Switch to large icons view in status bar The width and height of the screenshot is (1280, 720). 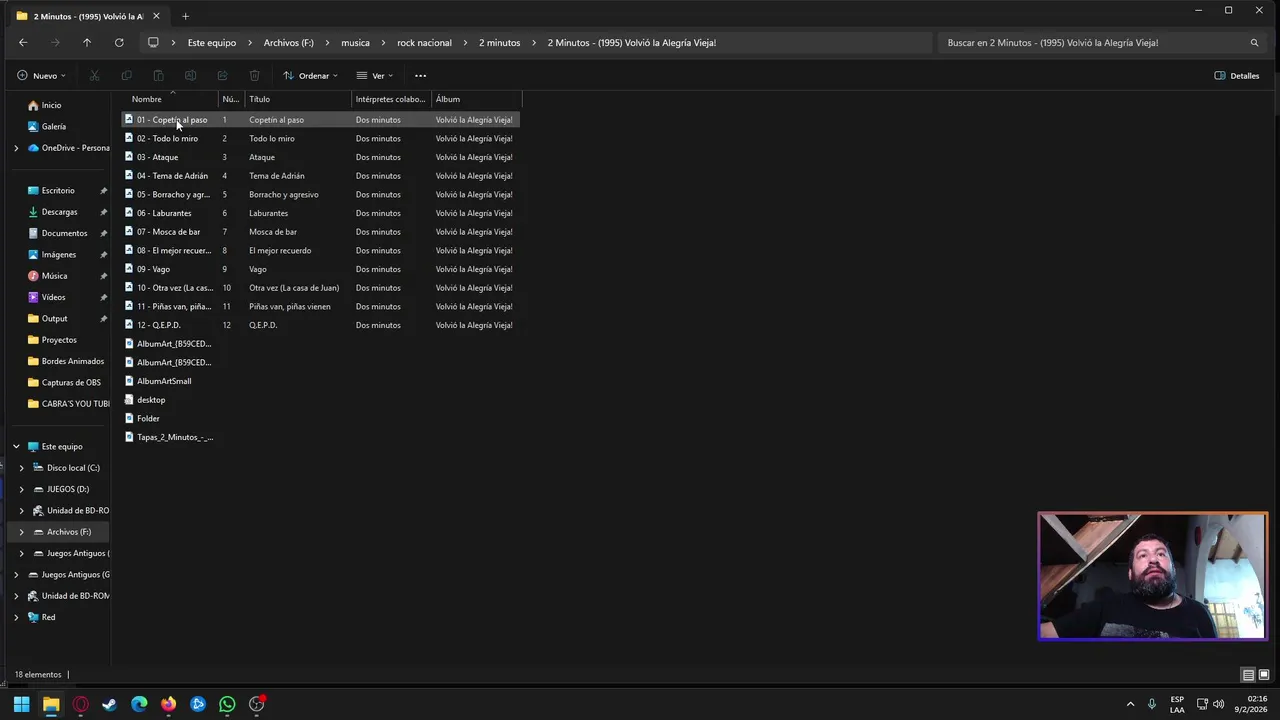[1263, 675]
